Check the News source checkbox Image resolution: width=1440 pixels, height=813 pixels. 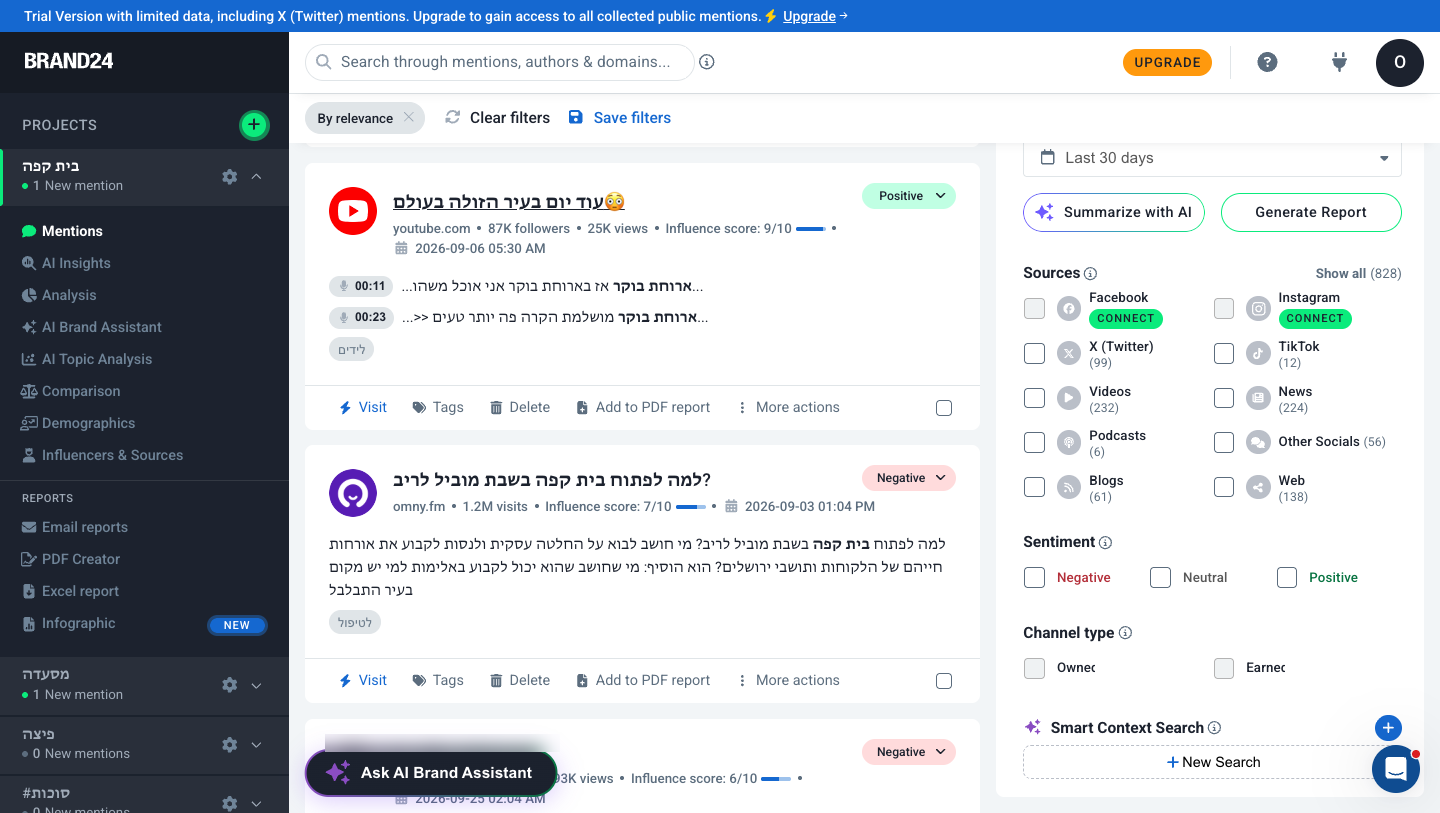[x=1224, y=398]
